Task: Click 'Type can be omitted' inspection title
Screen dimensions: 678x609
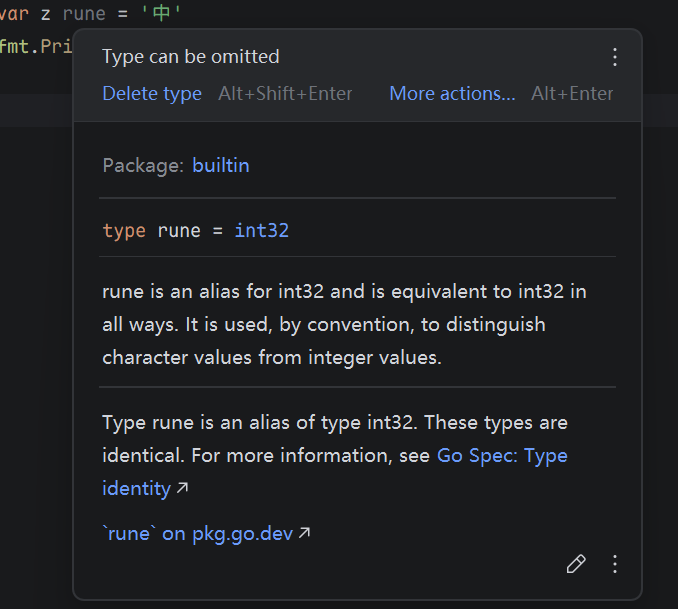Action: [x=191, y=56]
